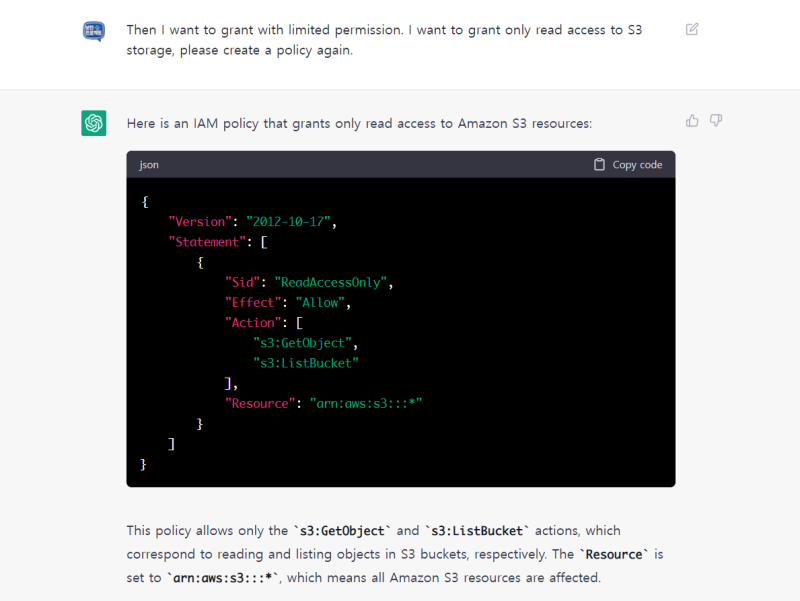Click the clipboard icon in code header
This screenshot has width=800, height=601.
599,165
